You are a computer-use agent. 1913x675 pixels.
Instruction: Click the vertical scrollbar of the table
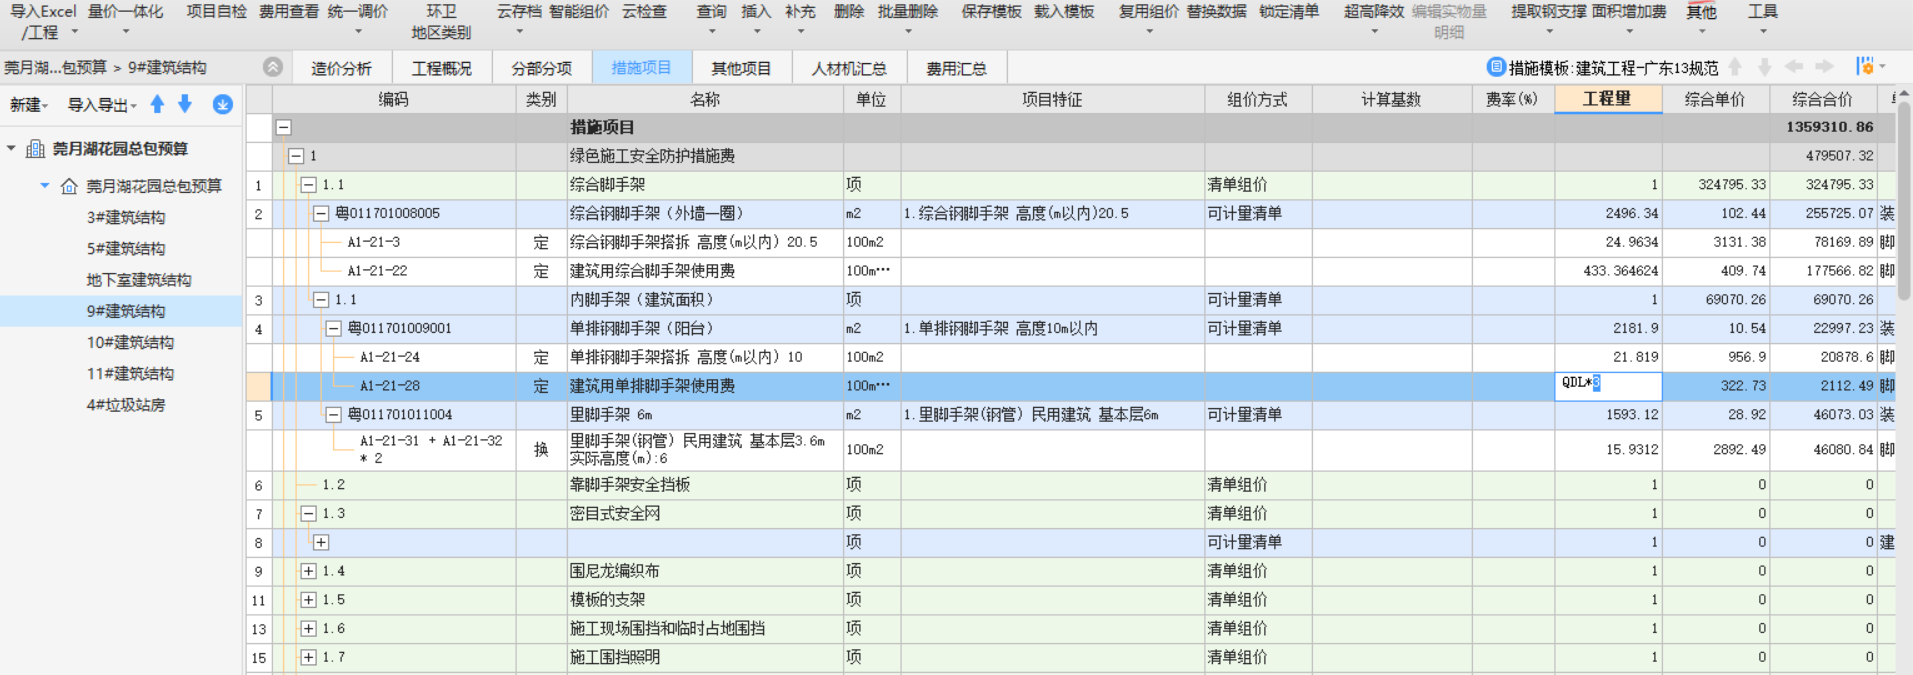pos(1905,200)
